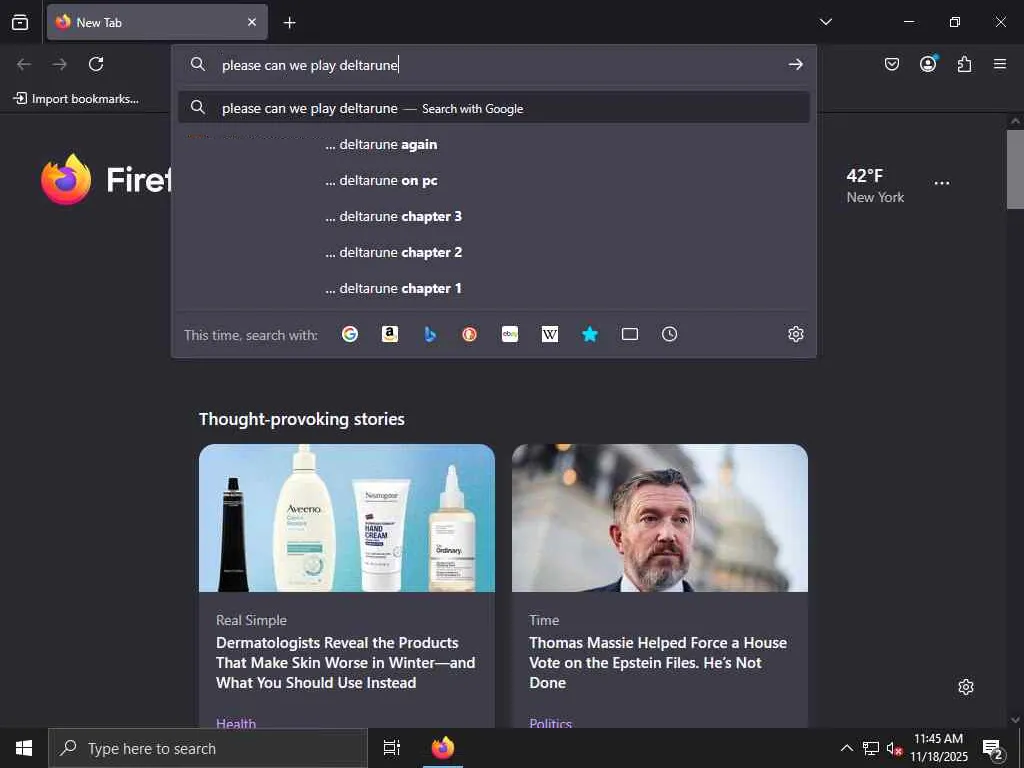Image resolution: width=1024 pixels, height=768 pixels.
Task: Select suggestion deltarune chapter 3
Action: click(494, 216)
